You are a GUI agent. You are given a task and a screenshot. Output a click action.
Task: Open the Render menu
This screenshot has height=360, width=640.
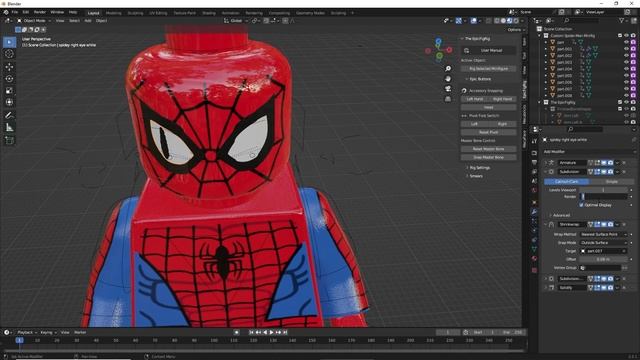click(x=40, y=12)
